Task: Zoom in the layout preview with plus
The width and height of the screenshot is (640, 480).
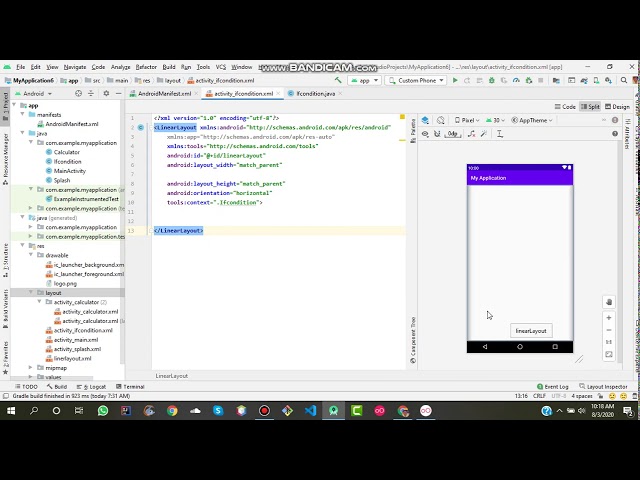Action: pyautogui.click(x=609, y=318)
